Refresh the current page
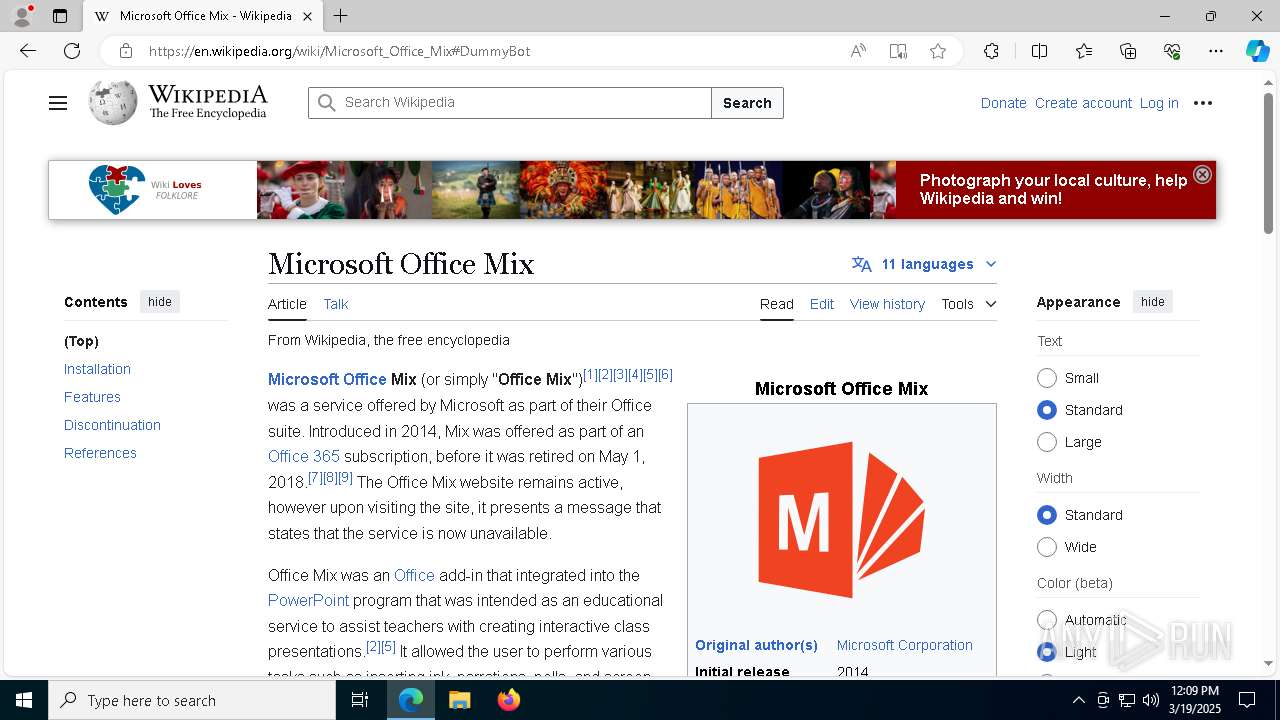The width and height of the screenshot is (1280, 720). click(72, 51)
